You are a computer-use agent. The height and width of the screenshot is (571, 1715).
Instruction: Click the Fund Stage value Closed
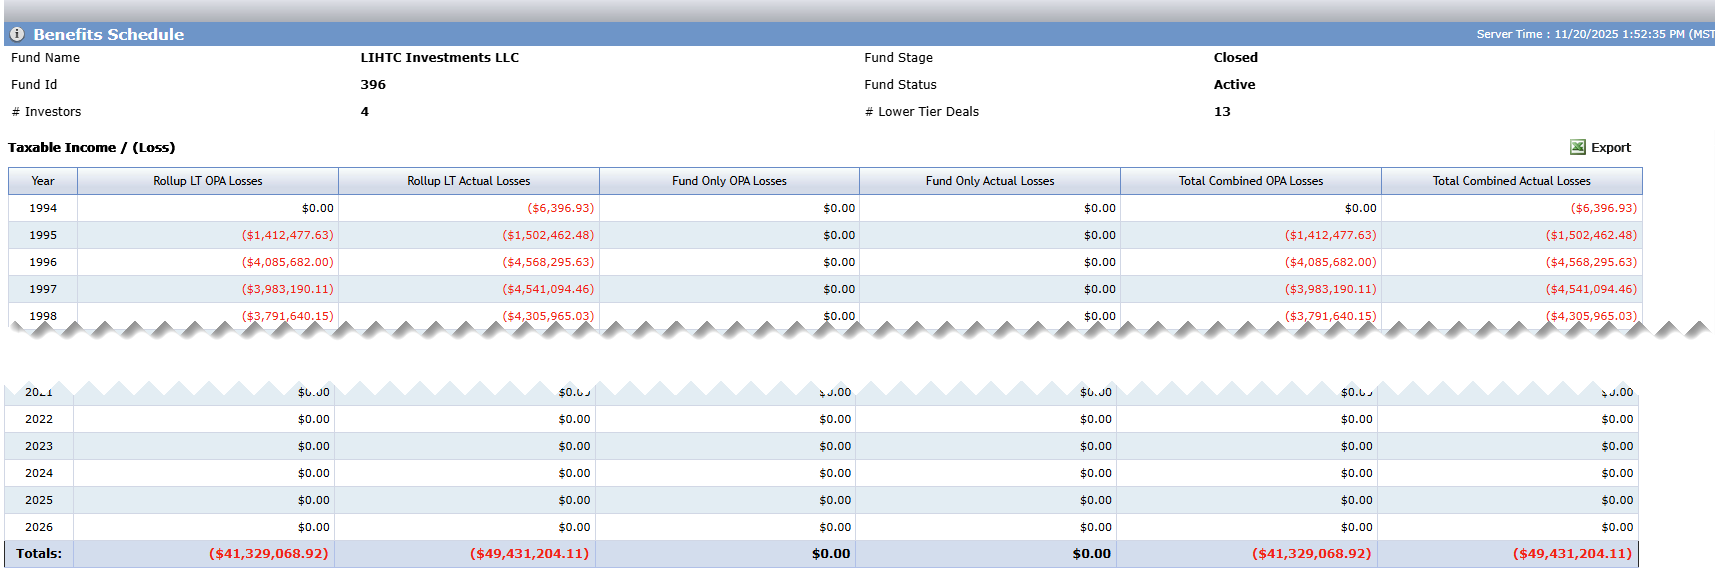1236,58
